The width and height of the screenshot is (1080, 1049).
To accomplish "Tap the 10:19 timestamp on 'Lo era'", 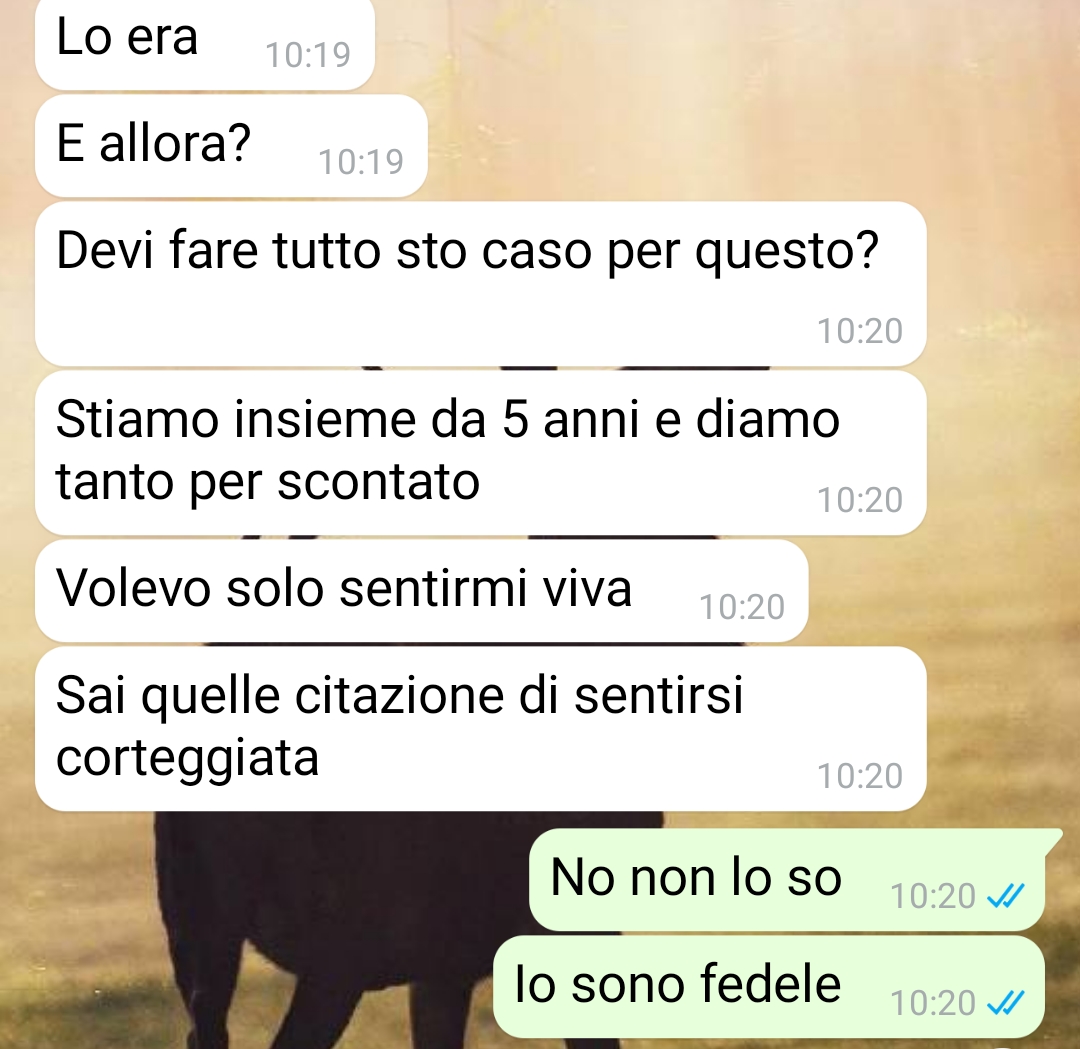I will (308, 54).
